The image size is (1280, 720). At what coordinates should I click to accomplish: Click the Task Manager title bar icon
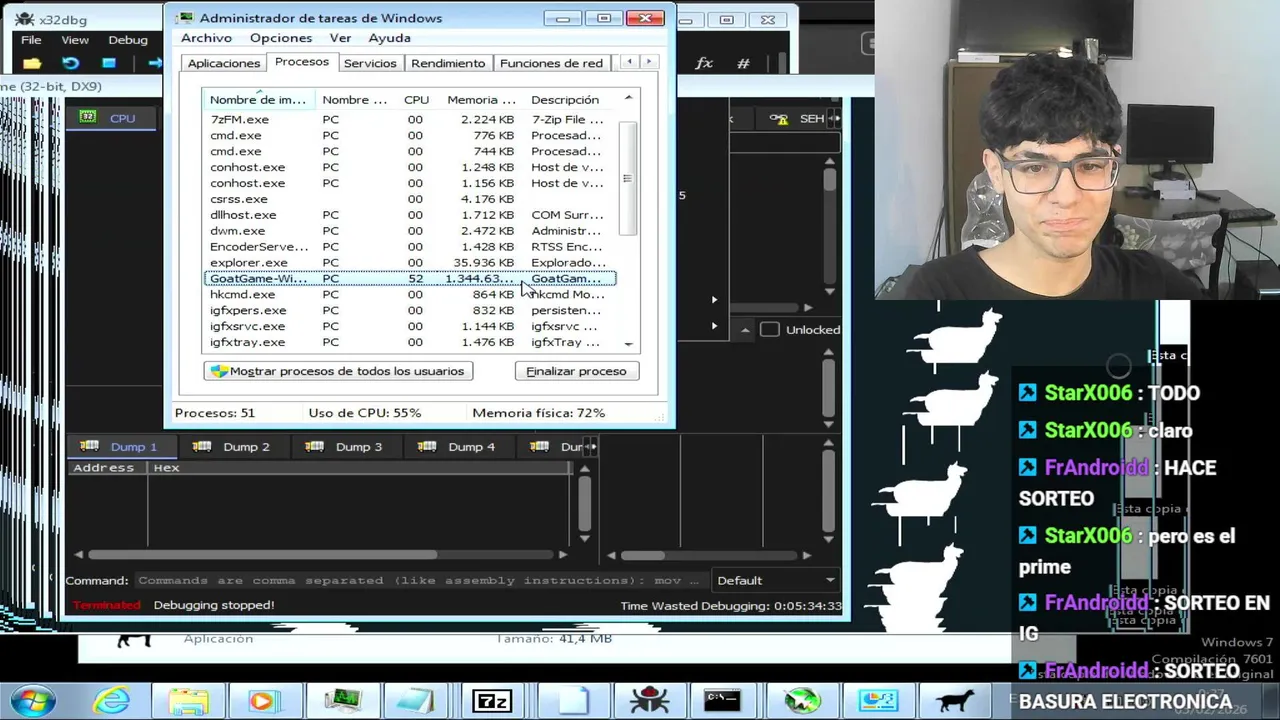click(184, 18)
